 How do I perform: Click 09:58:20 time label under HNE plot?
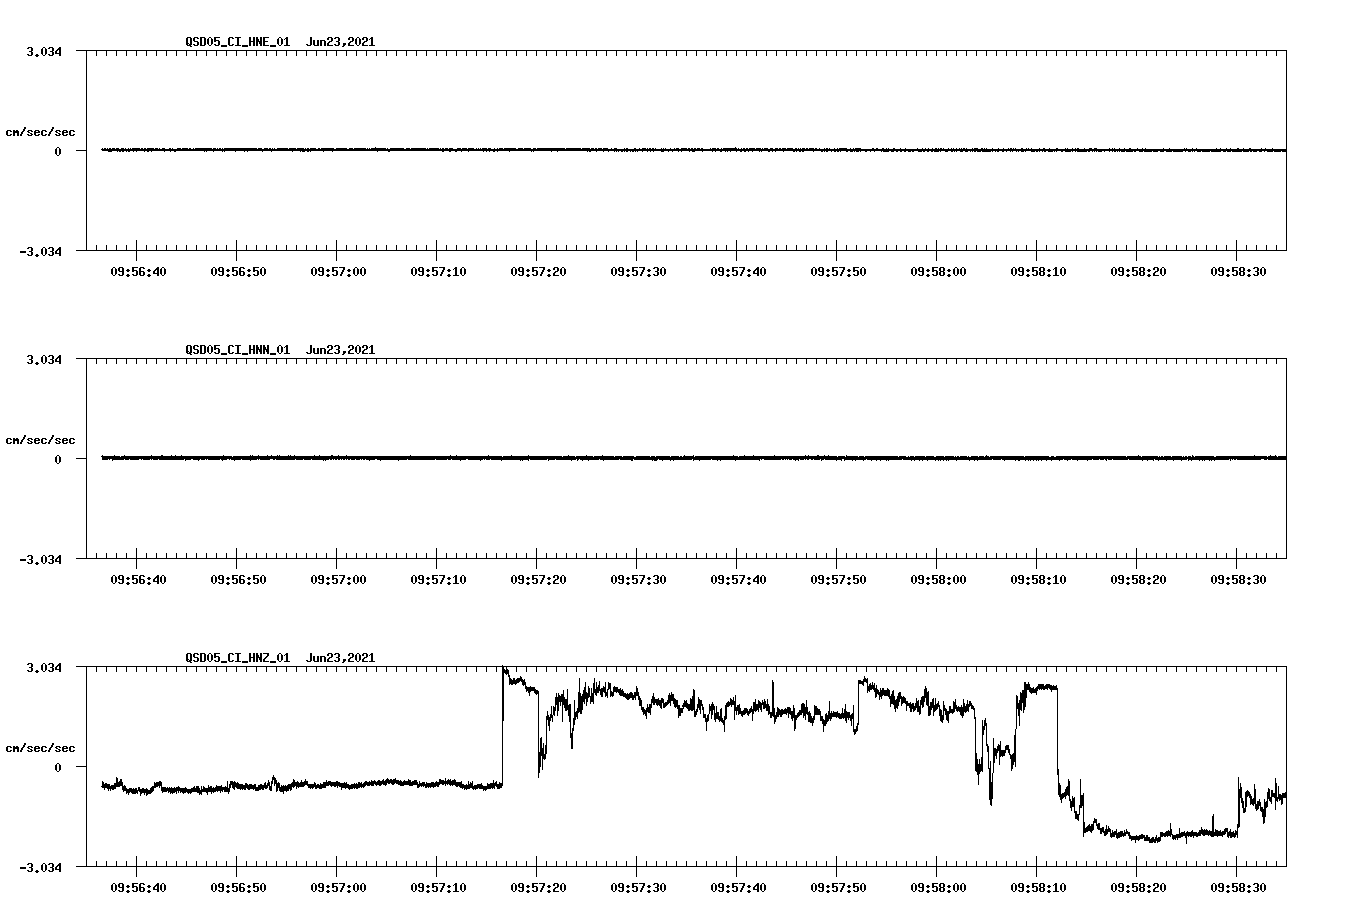1138,271
